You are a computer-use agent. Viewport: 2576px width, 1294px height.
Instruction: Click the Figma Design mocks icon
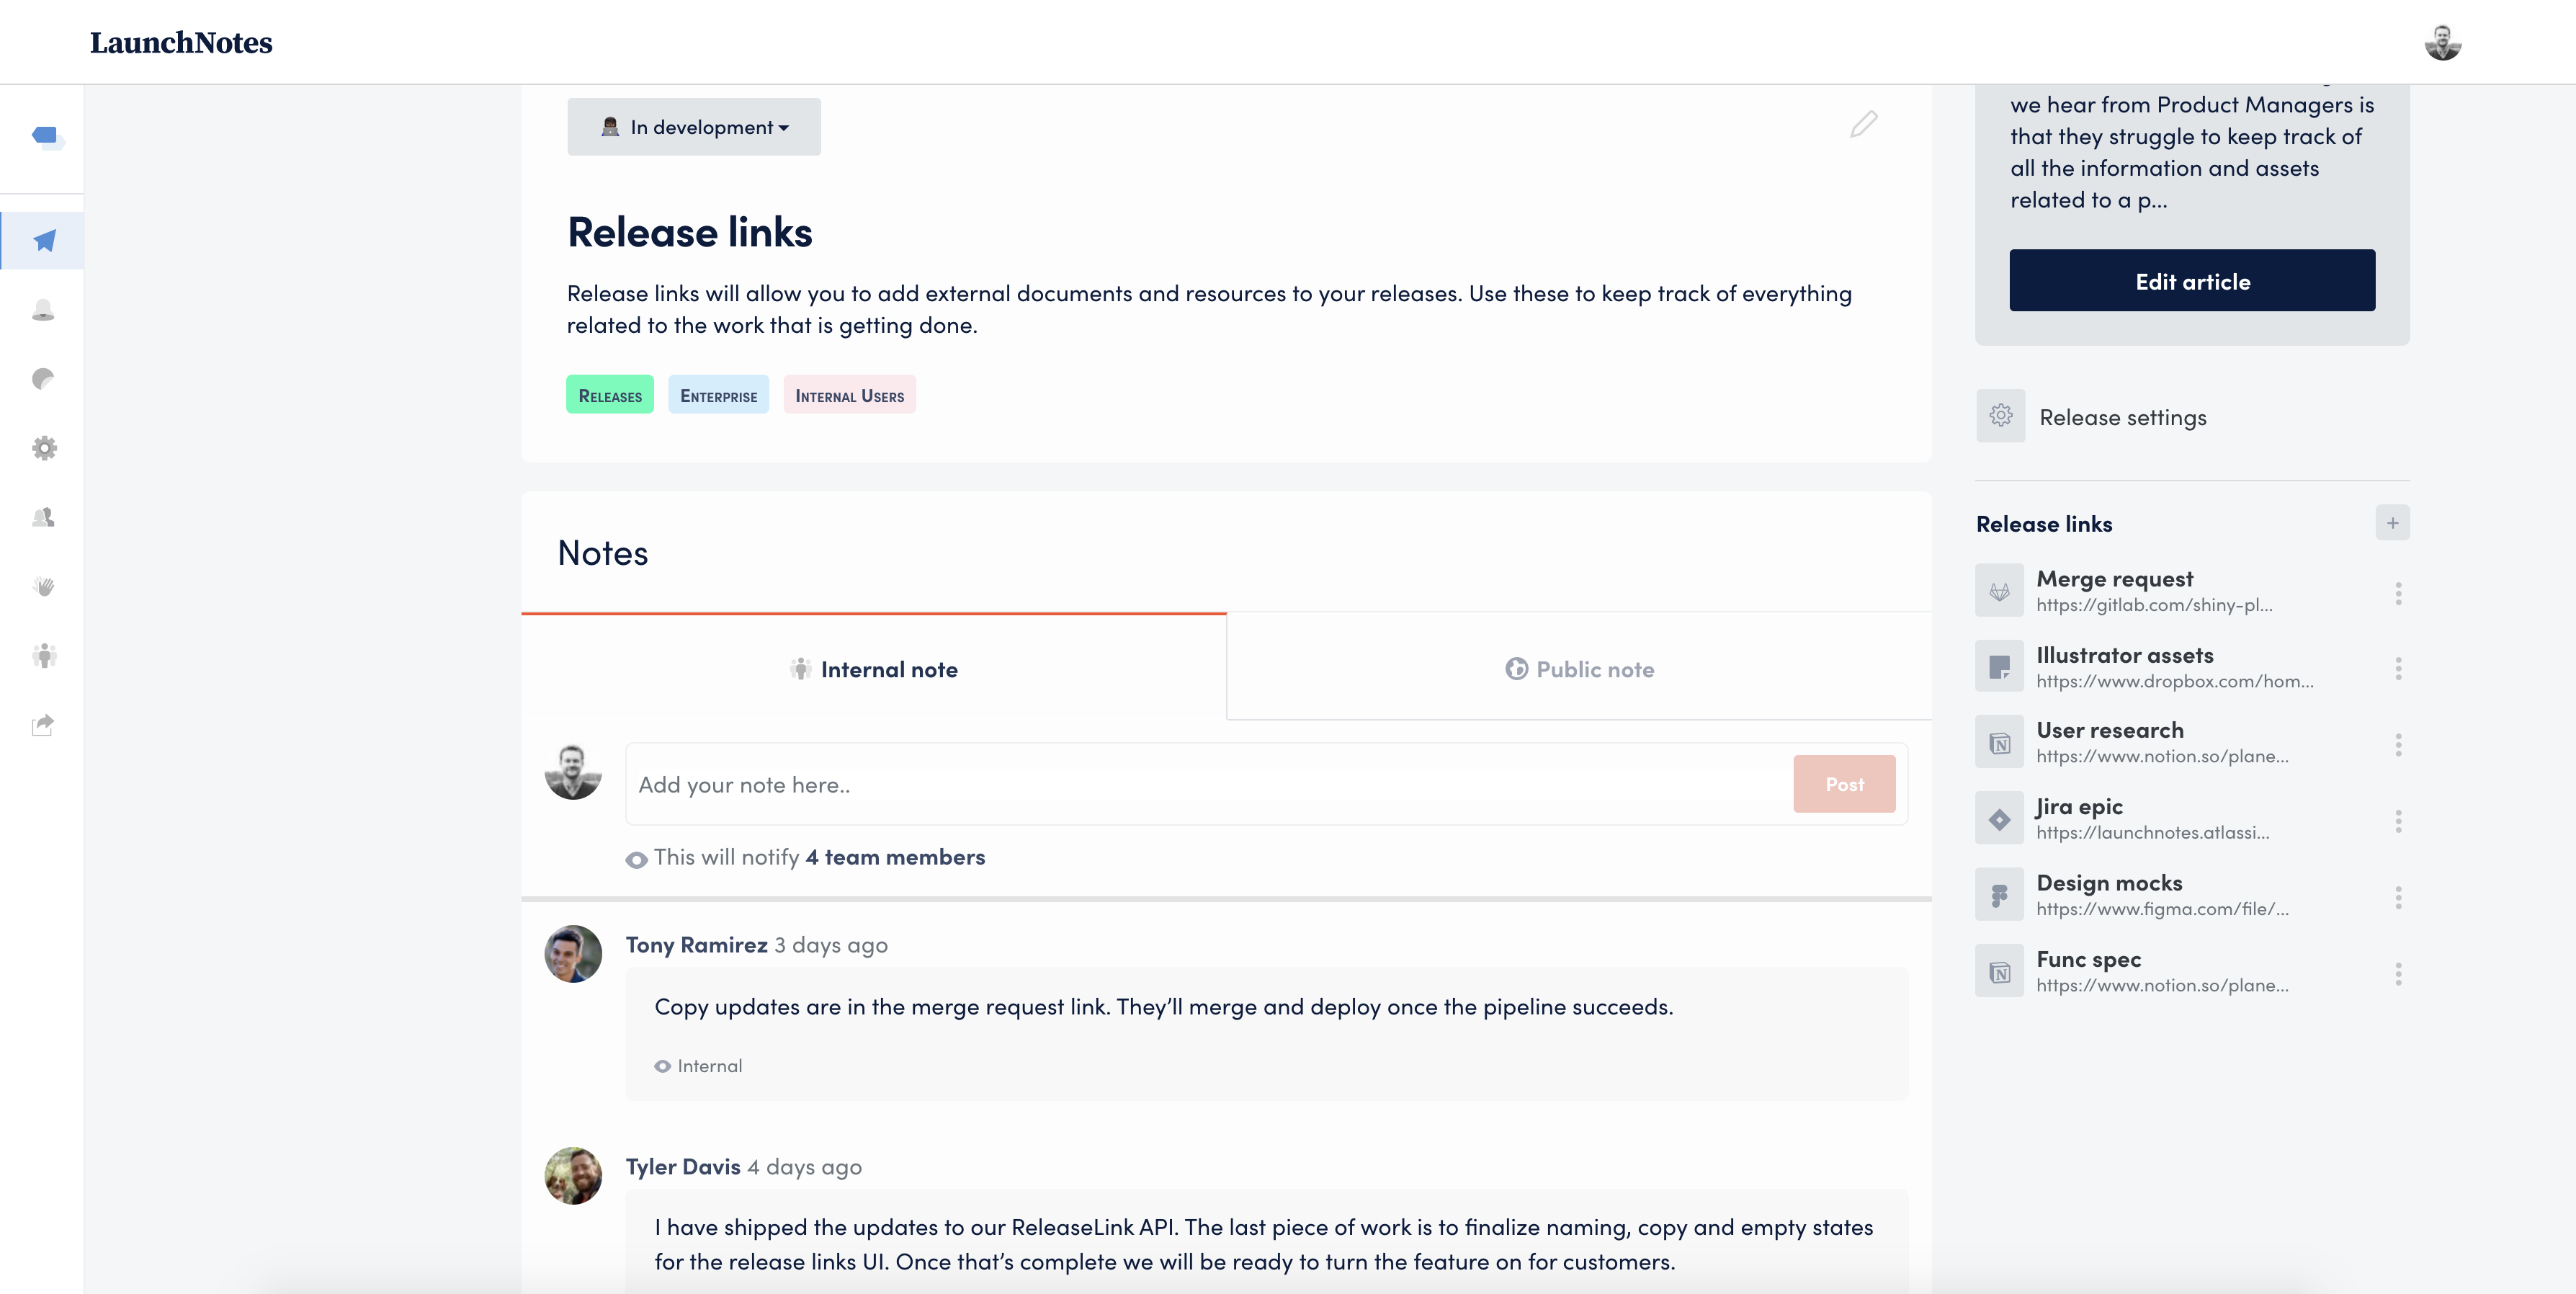point(1999,895)
